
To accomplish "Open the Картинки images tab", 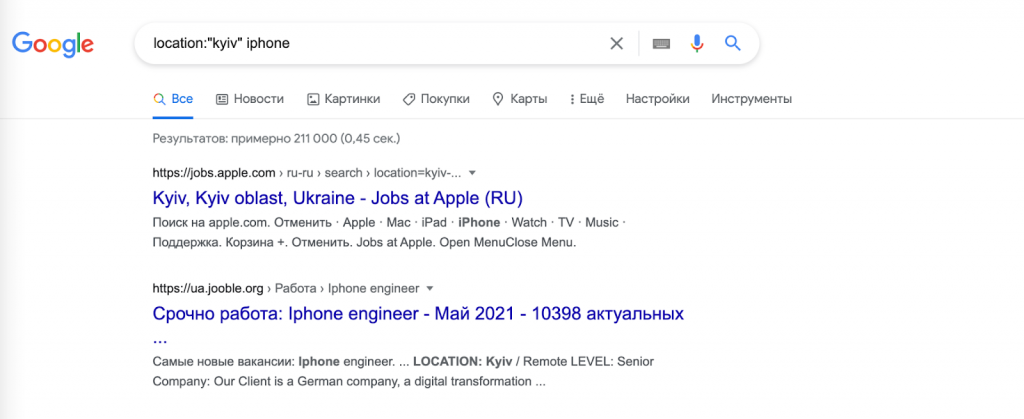I will click(x=343, y=99).
